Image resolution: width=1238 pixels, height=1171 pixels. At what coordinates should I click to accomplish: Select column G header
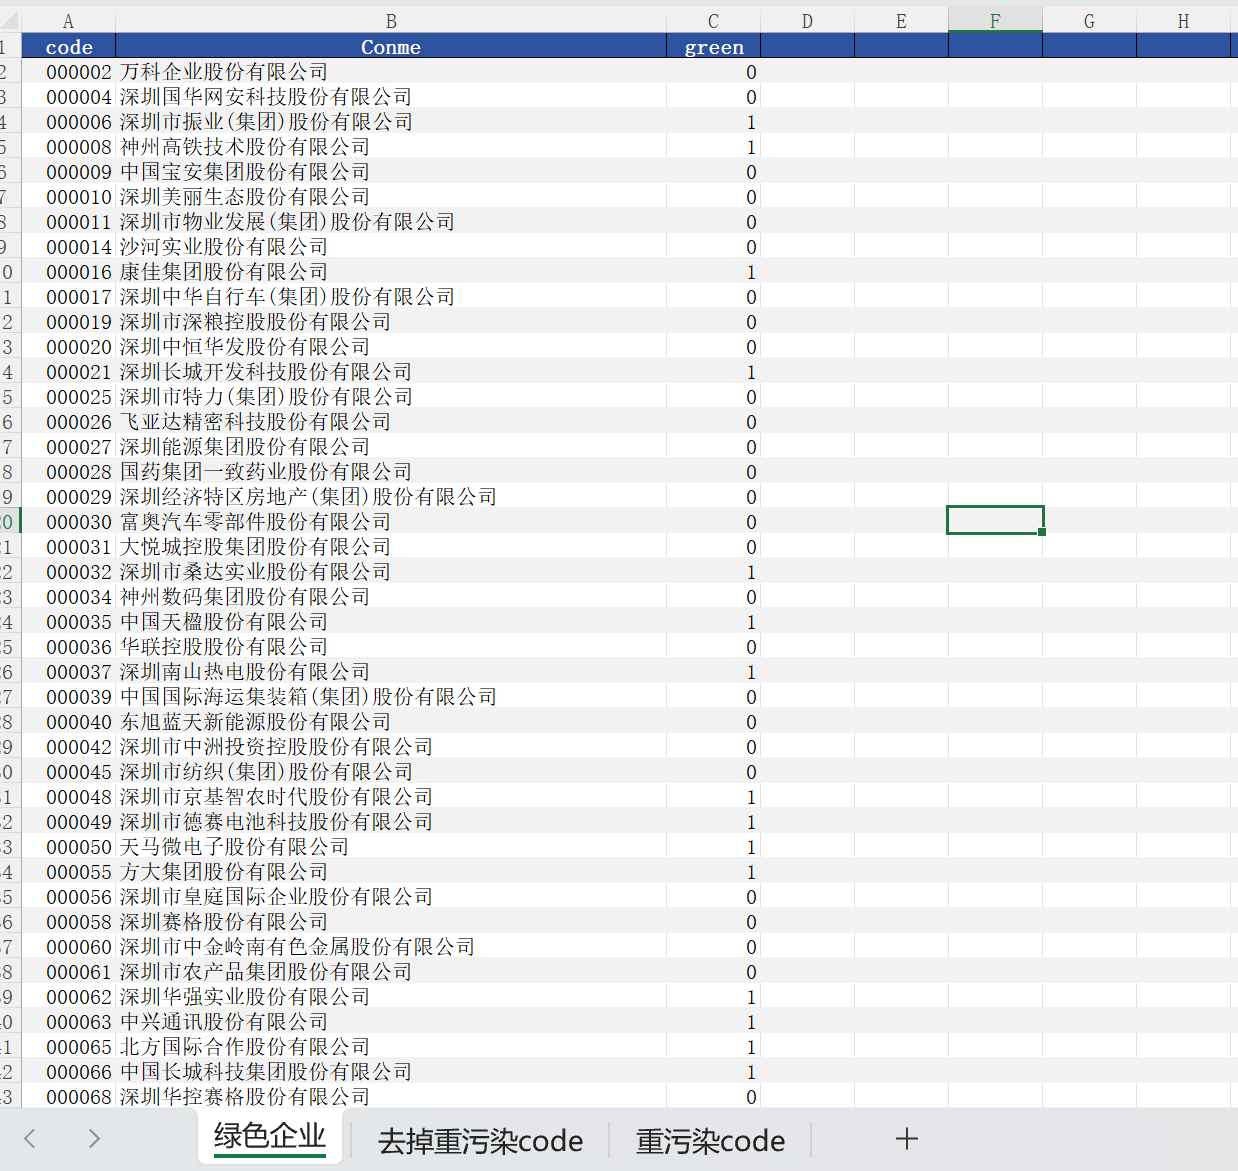coord(1089,21)
